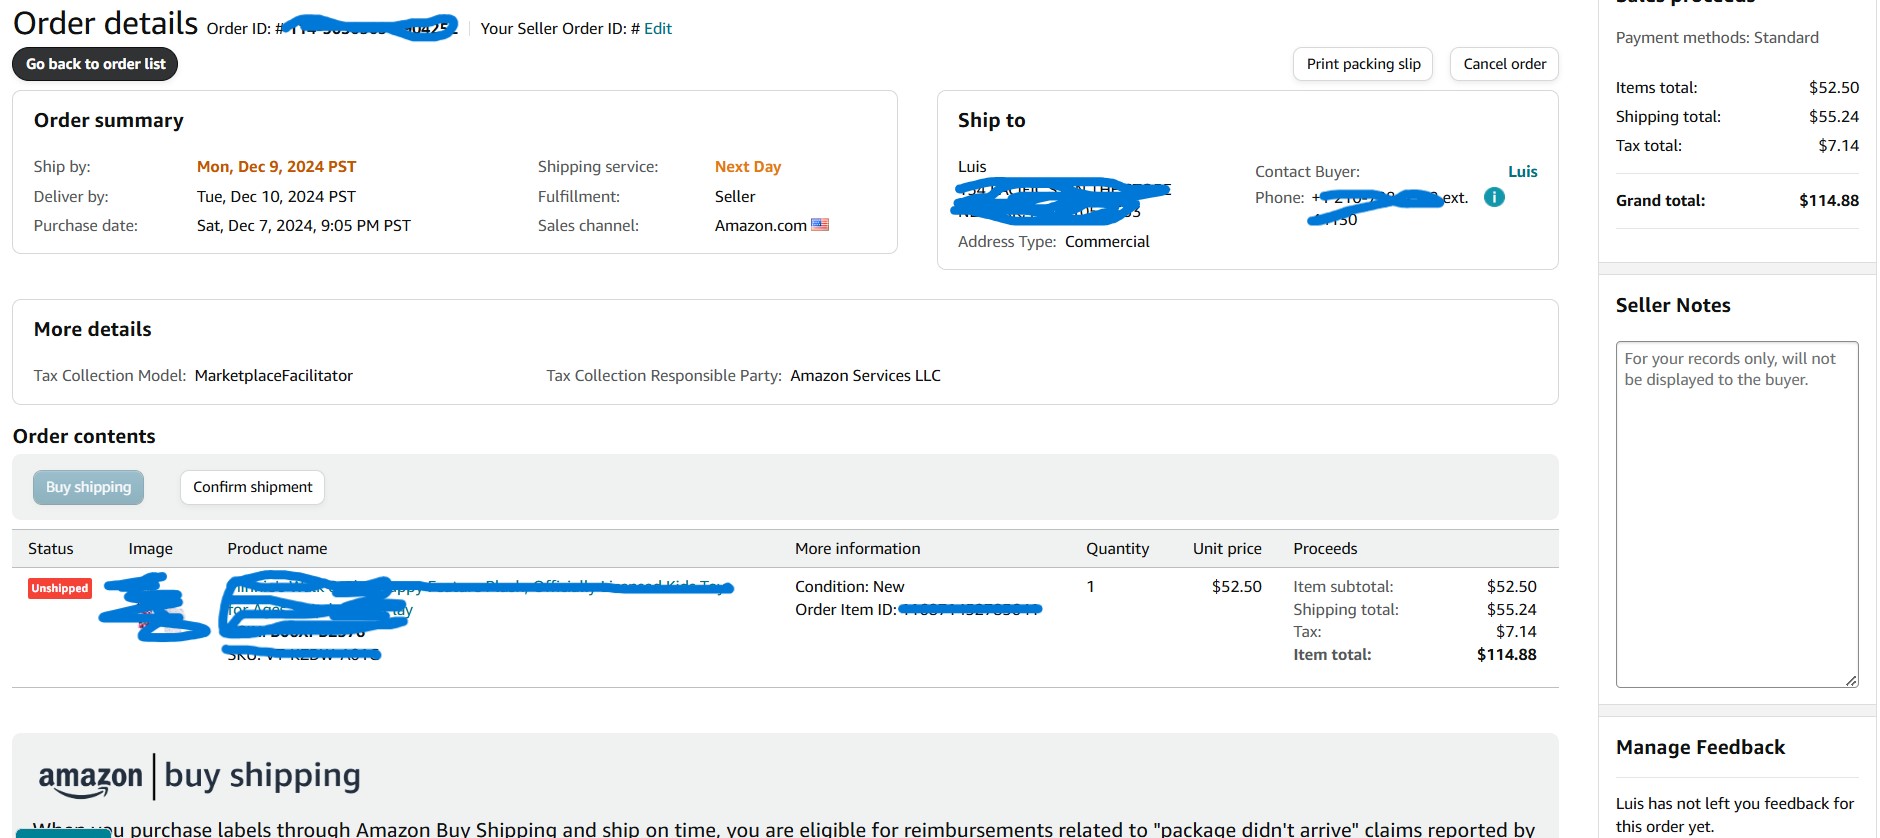
Task: Click Payment methods: Standard text
Action: (x=1717, y=38)
